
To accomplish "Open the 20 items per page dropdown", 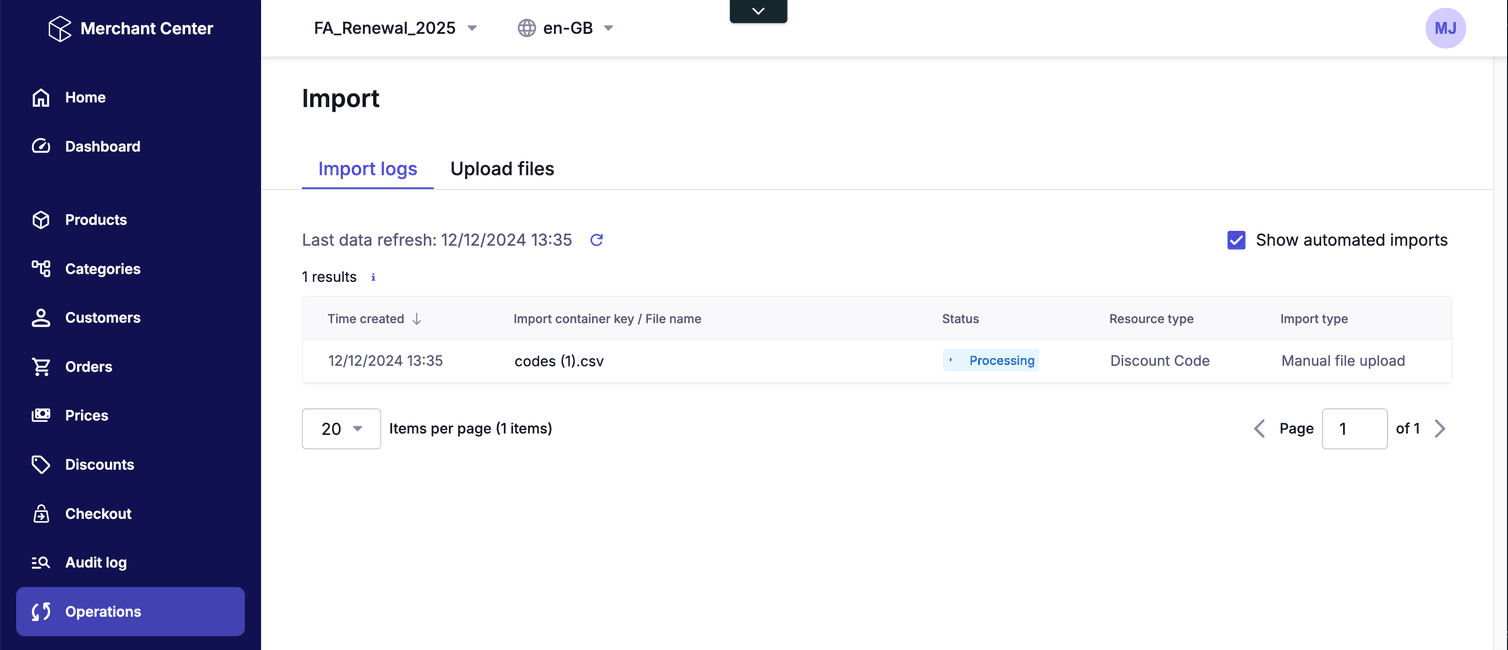I will click(341, 429).
